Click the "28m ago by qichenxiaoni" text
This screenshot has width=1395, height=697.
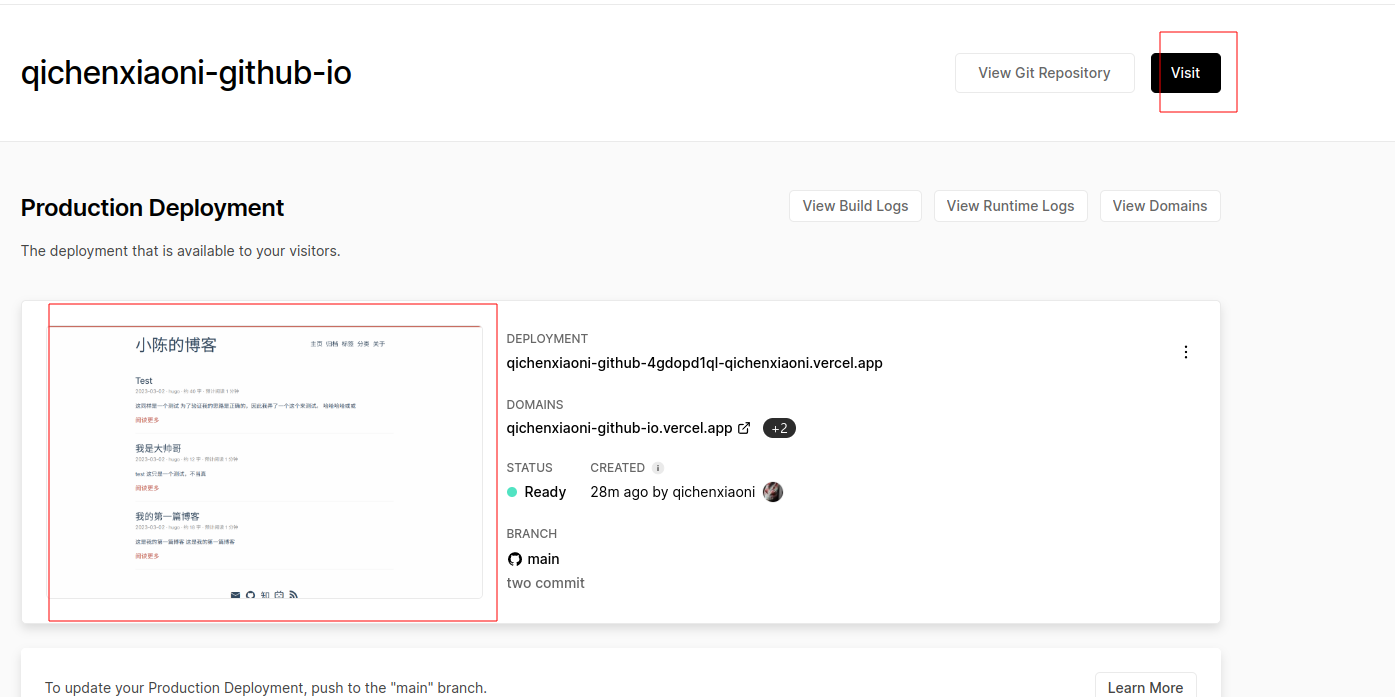click(x=673, y=492)
